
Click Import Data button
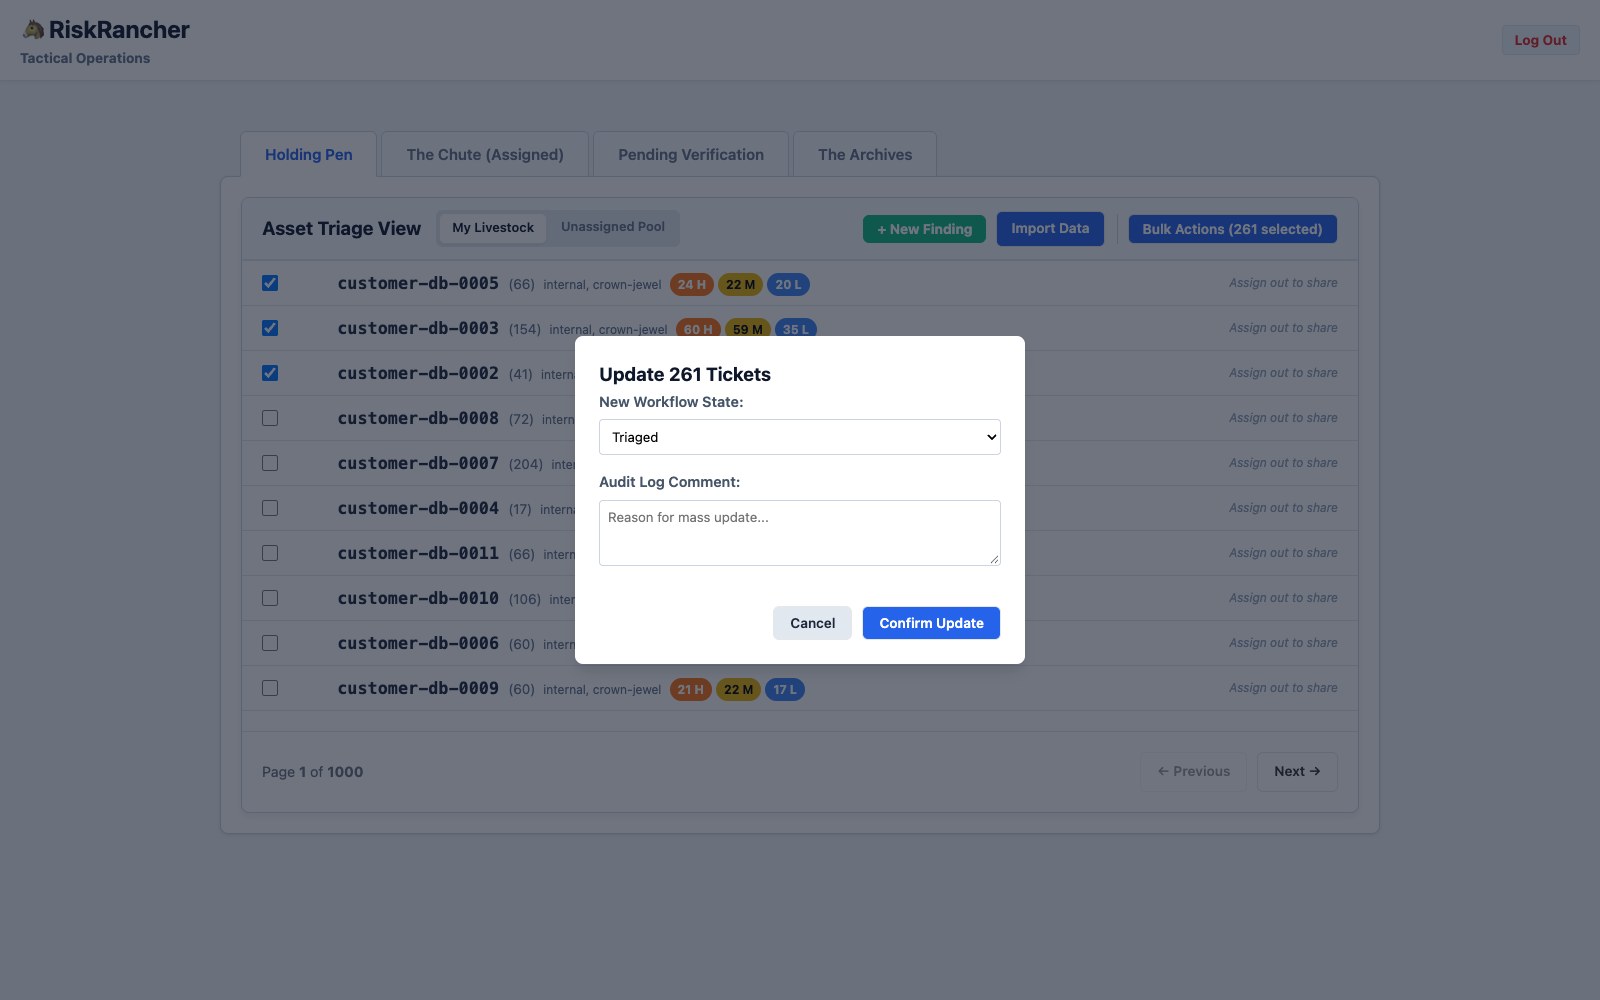pyautogui.click(x=1050, y=229)
